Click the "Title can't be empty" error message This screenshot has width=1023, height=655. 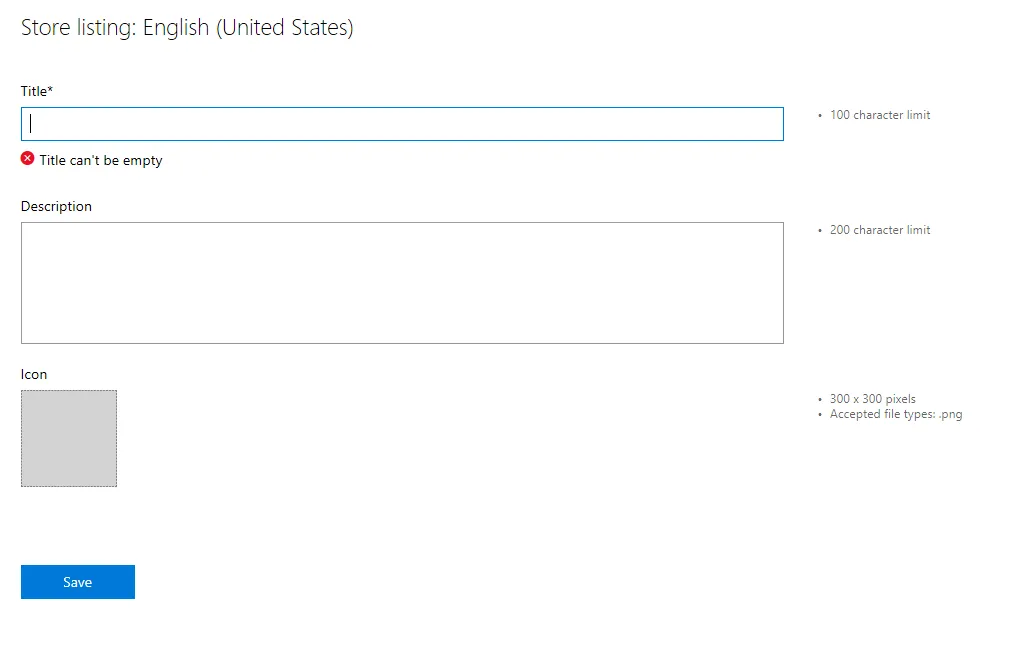click(100, 160)
